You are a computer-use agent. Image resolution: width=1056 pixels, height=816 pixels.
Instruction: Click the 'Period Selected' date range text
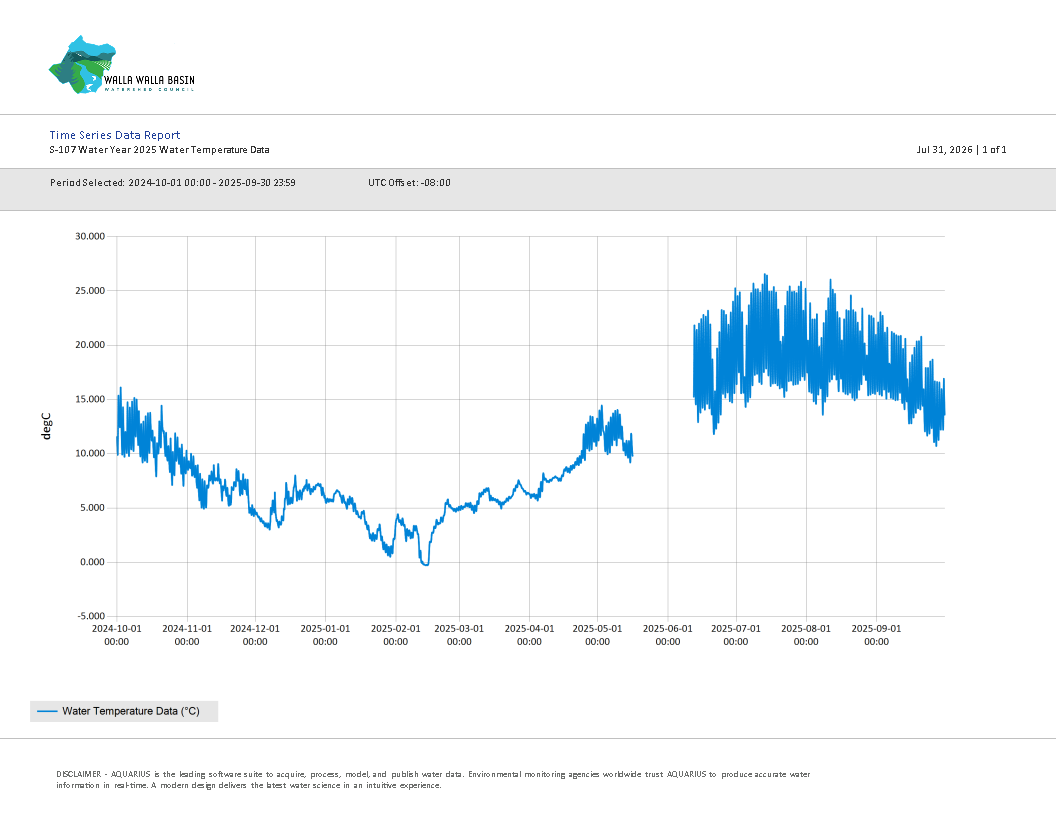tap(172, 182)
